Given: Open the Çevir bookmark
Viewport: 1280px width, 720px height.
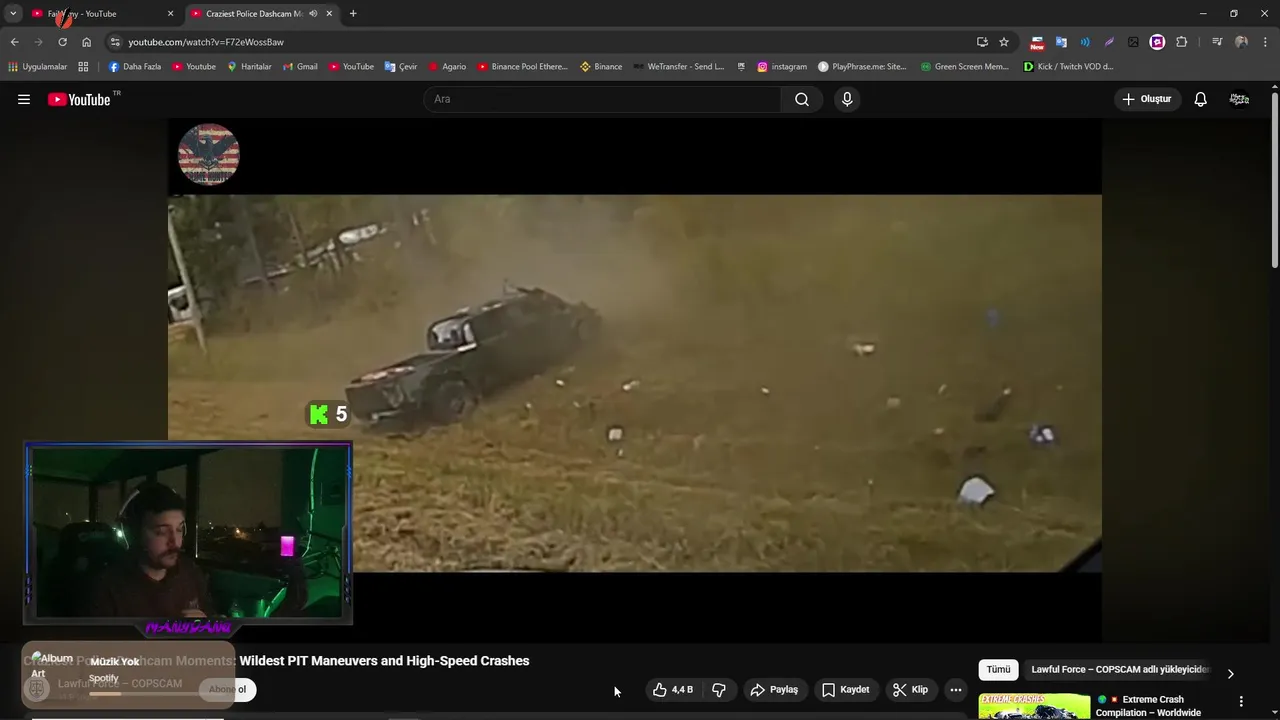Looking at the screenshot, I should pyautogui.click(x=401, y=67).
